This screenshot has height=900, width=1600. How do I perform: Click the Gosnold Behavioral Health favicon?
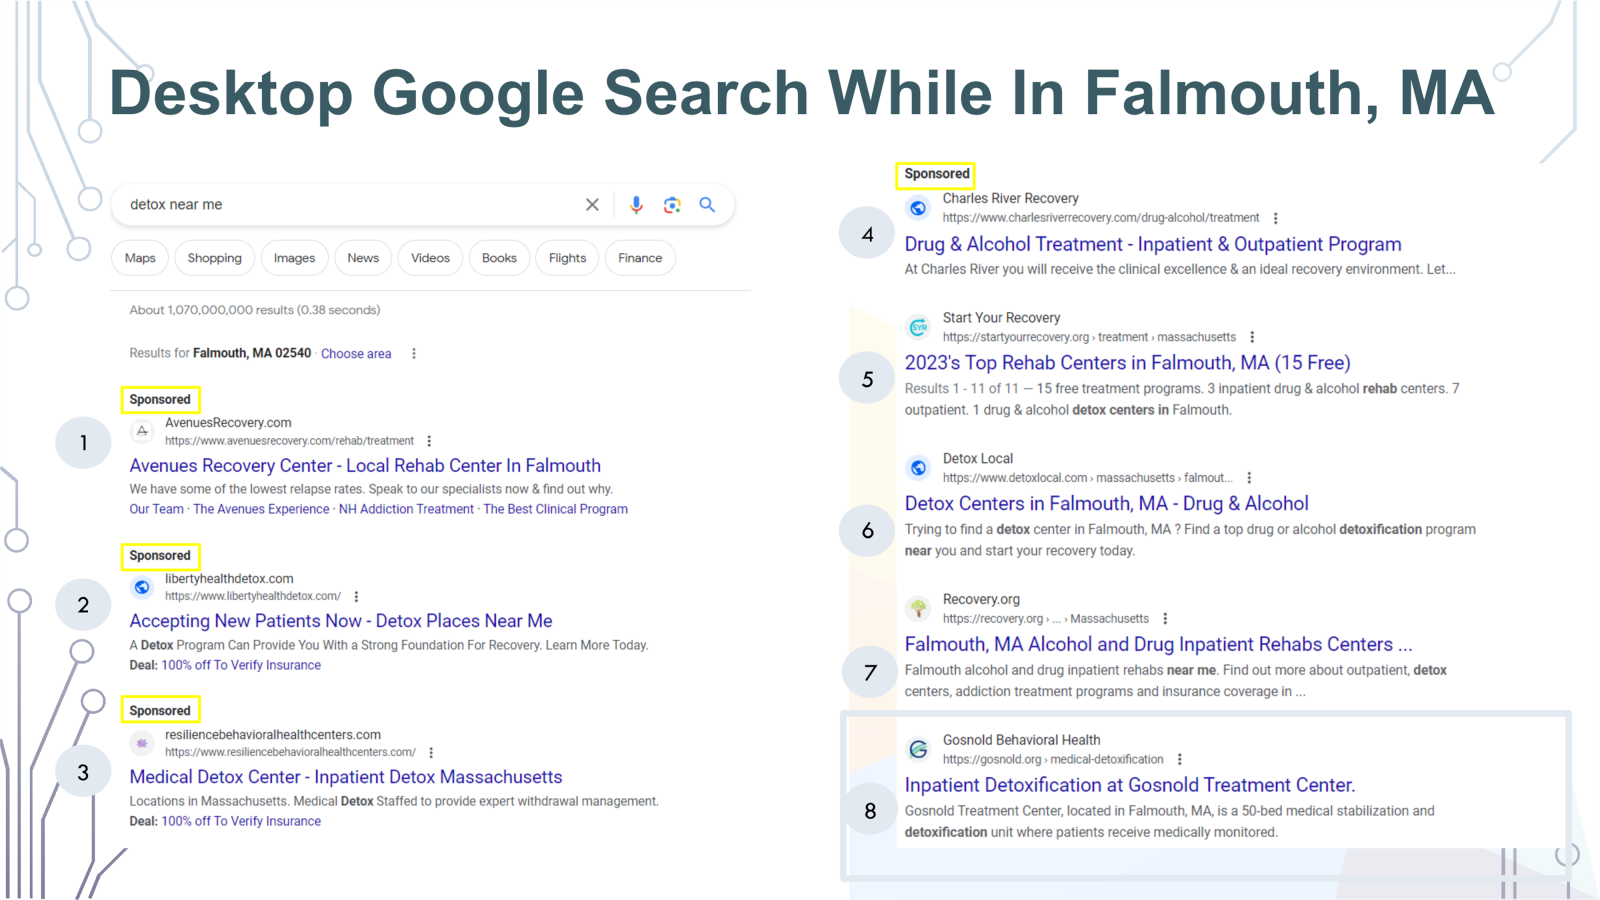(918, 749)
